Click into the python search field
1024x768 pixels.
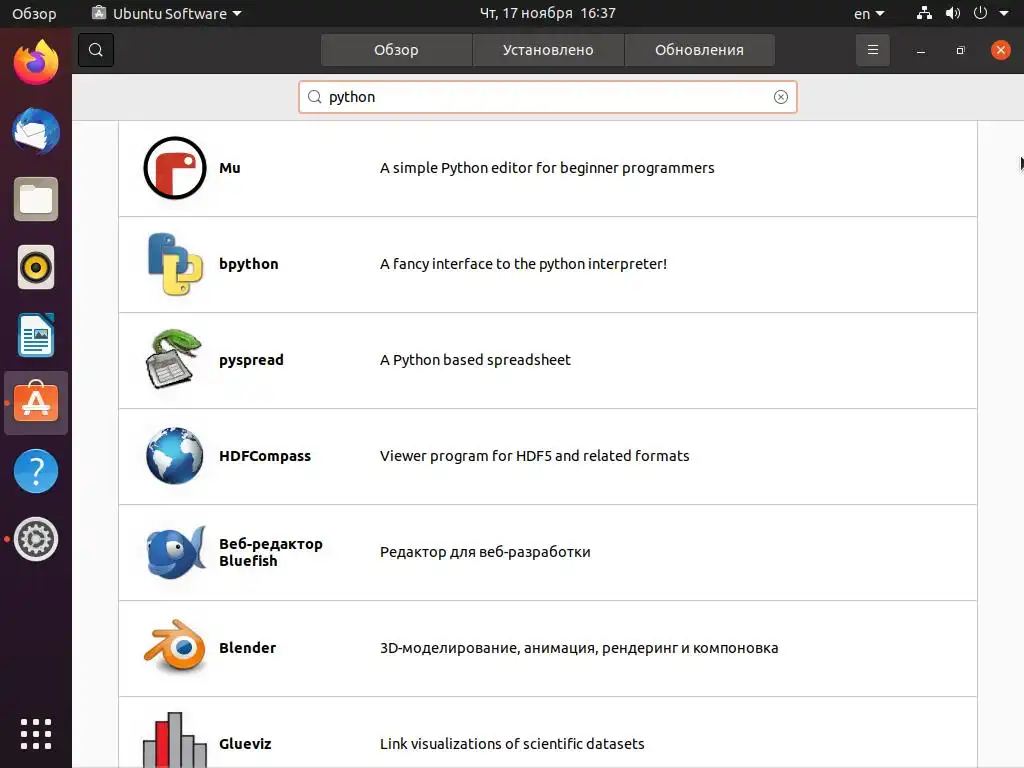pyautogui.click(x=547, y=97)
